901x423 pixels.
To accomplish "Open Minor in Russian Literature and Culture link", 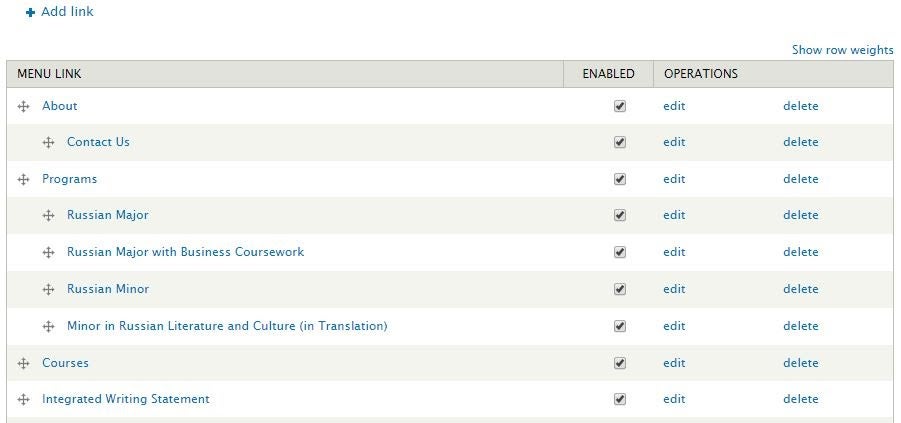I will point(227,326).
